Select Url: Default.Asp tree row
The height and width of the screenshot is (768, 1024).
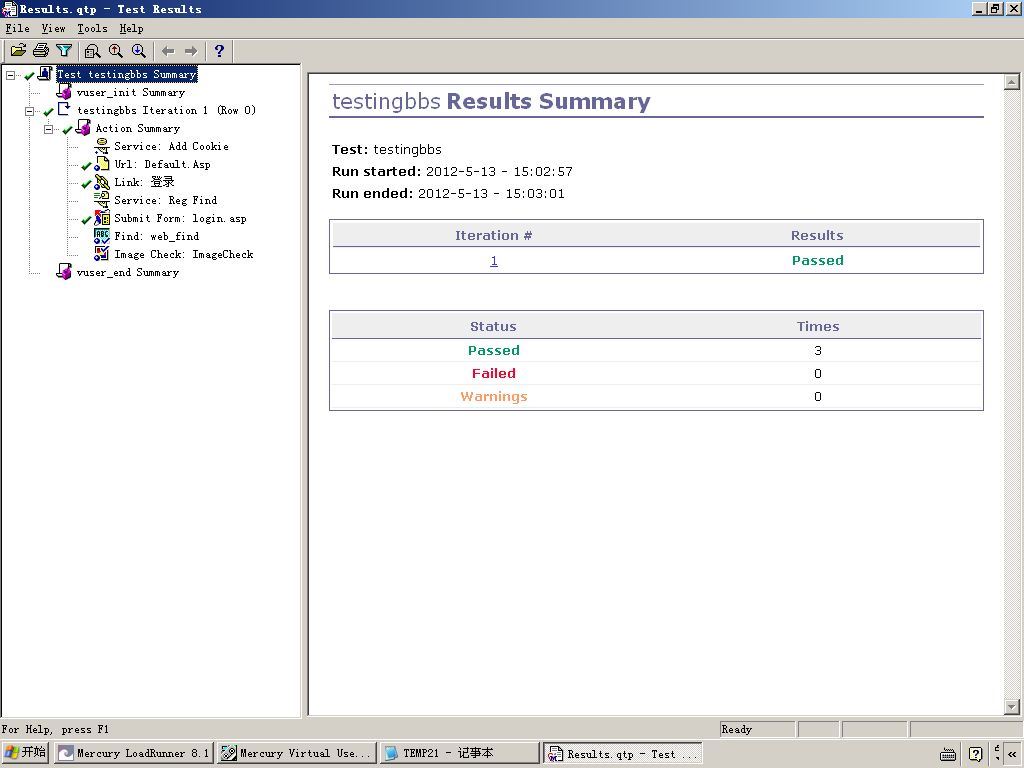[x=163, y=165]
